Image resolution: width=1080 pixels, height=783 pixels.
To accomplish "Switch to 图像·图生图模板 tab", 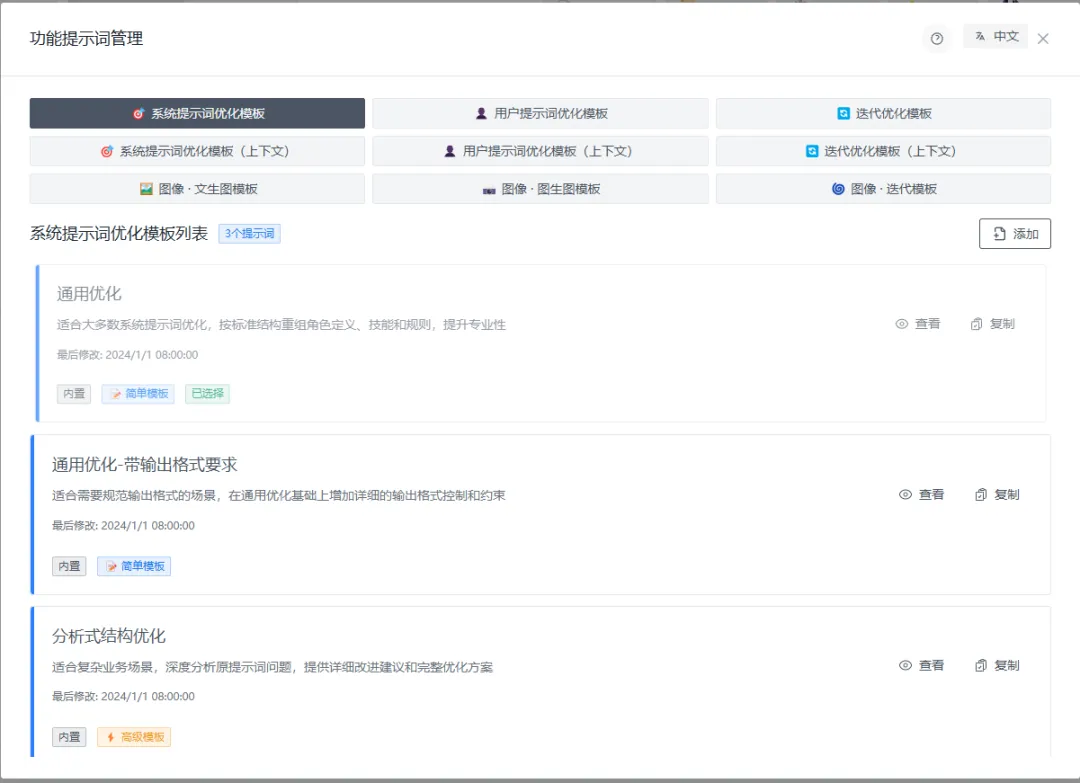I will (x=540, y=189).
